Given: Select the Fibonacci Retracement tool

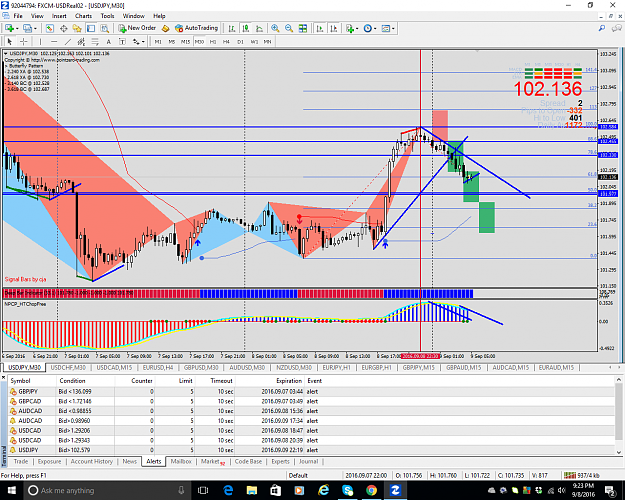Looking at the screenshot, I should click(95, 41).
